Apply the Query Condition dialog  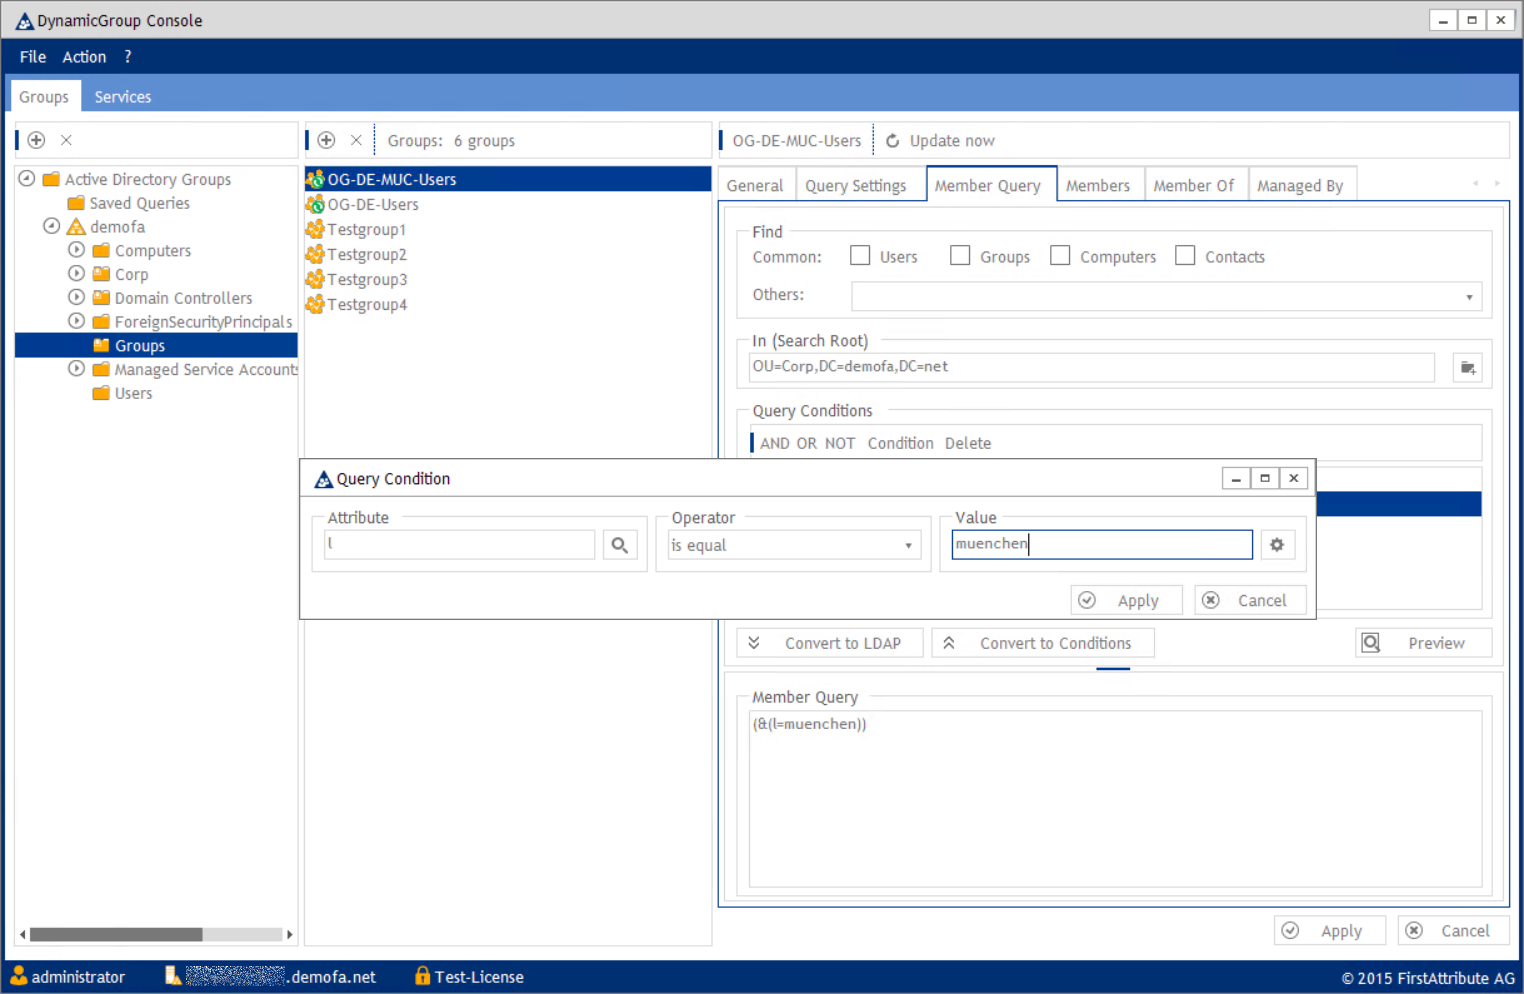[x=1127, y=600]
